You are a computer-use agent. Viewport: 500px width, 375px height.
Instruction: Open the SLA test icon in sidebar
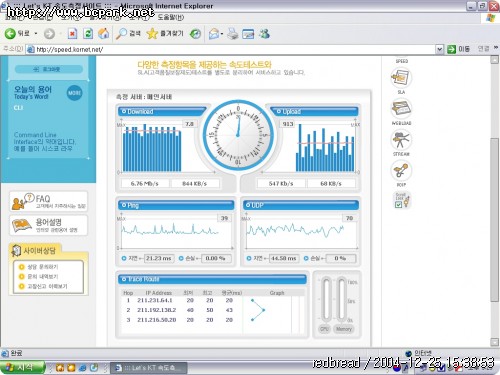pos(401,77)
